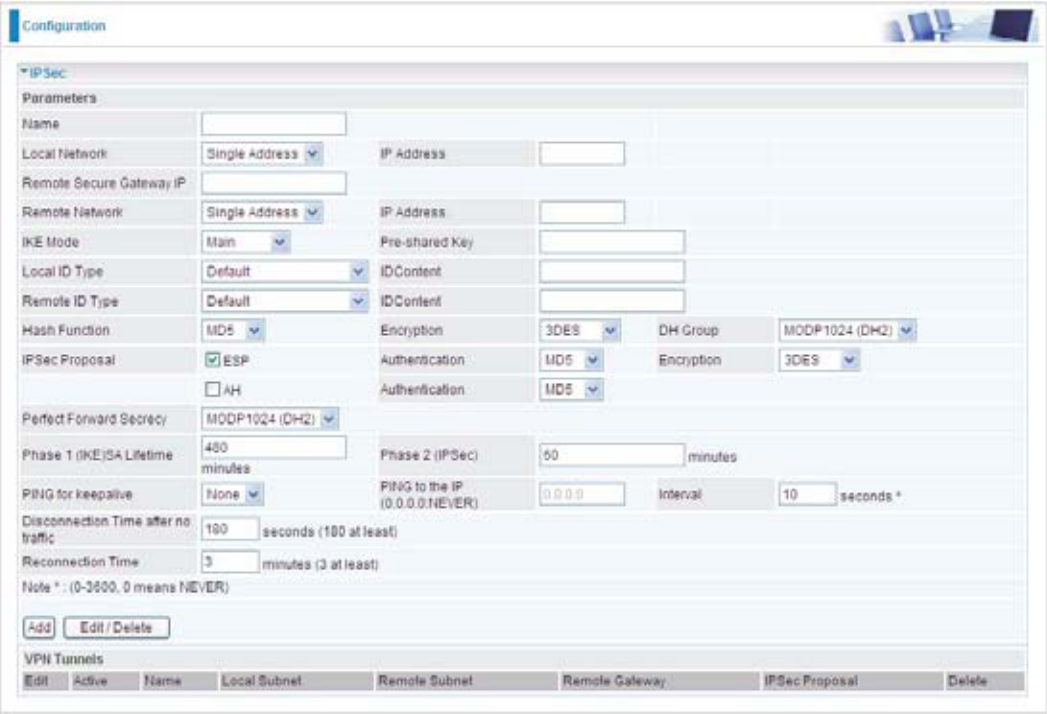Click the IPSec Proposal column header
The width and height of the screenshot is (1047, 714).
[811, 681]
